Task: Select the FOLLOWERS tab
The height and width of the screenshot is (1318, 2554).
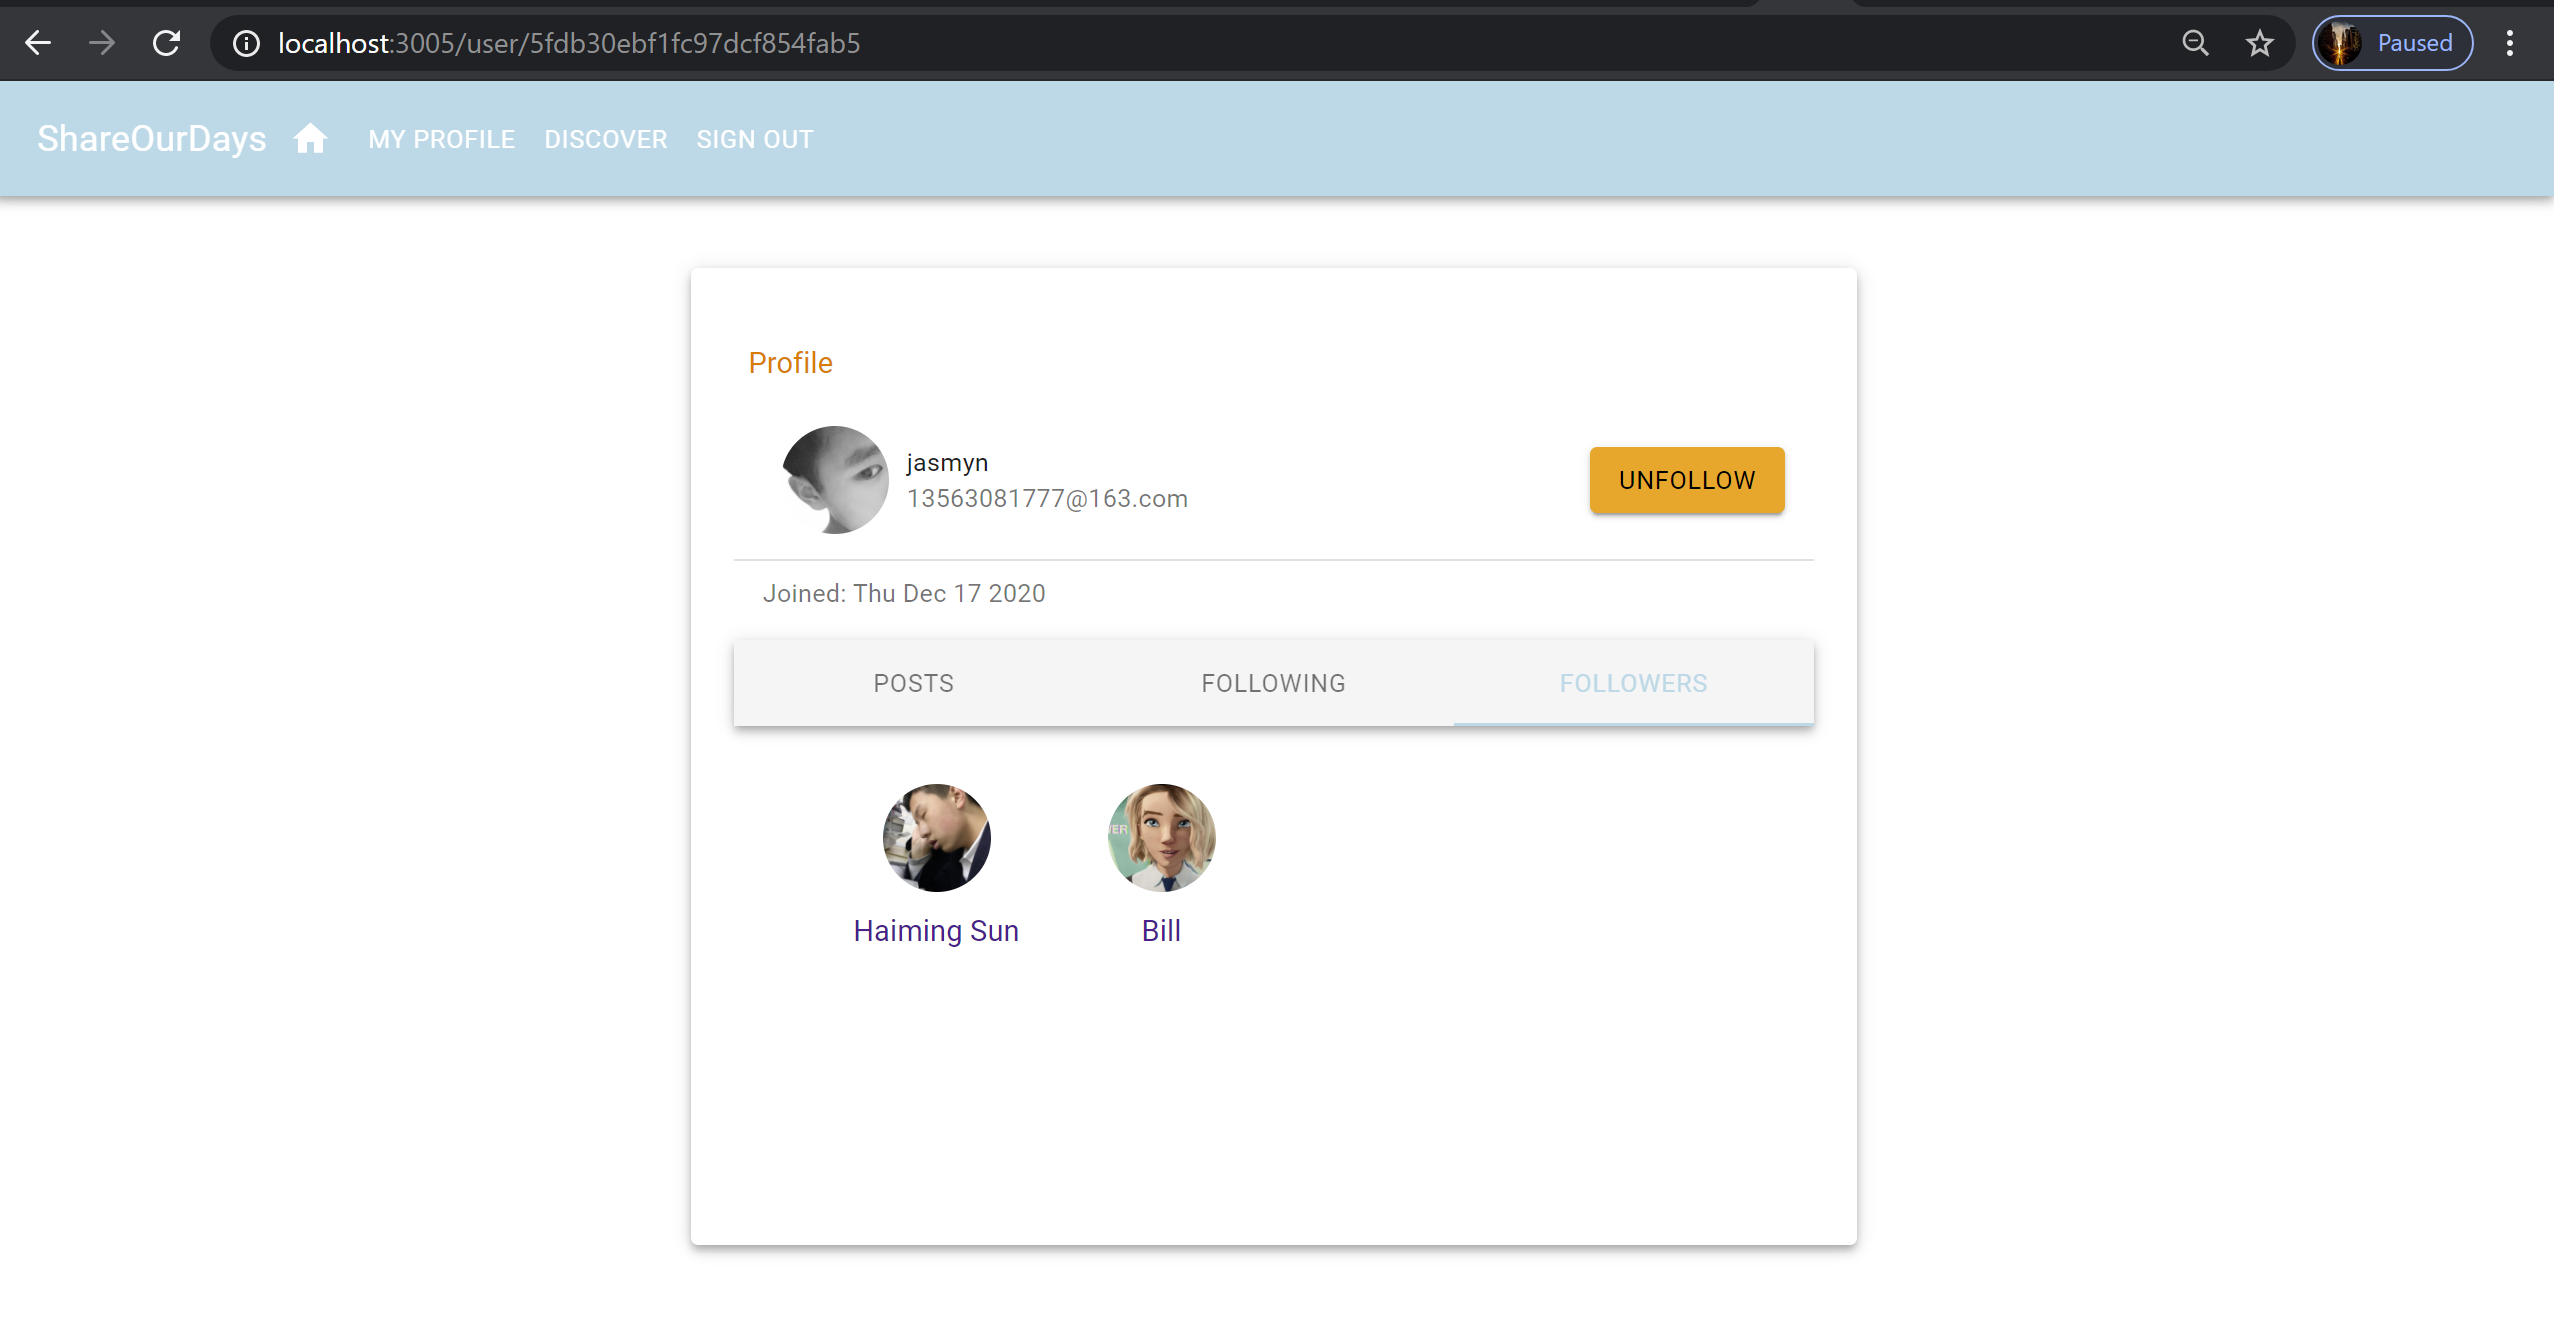Action: click(x=1633, y=683)
